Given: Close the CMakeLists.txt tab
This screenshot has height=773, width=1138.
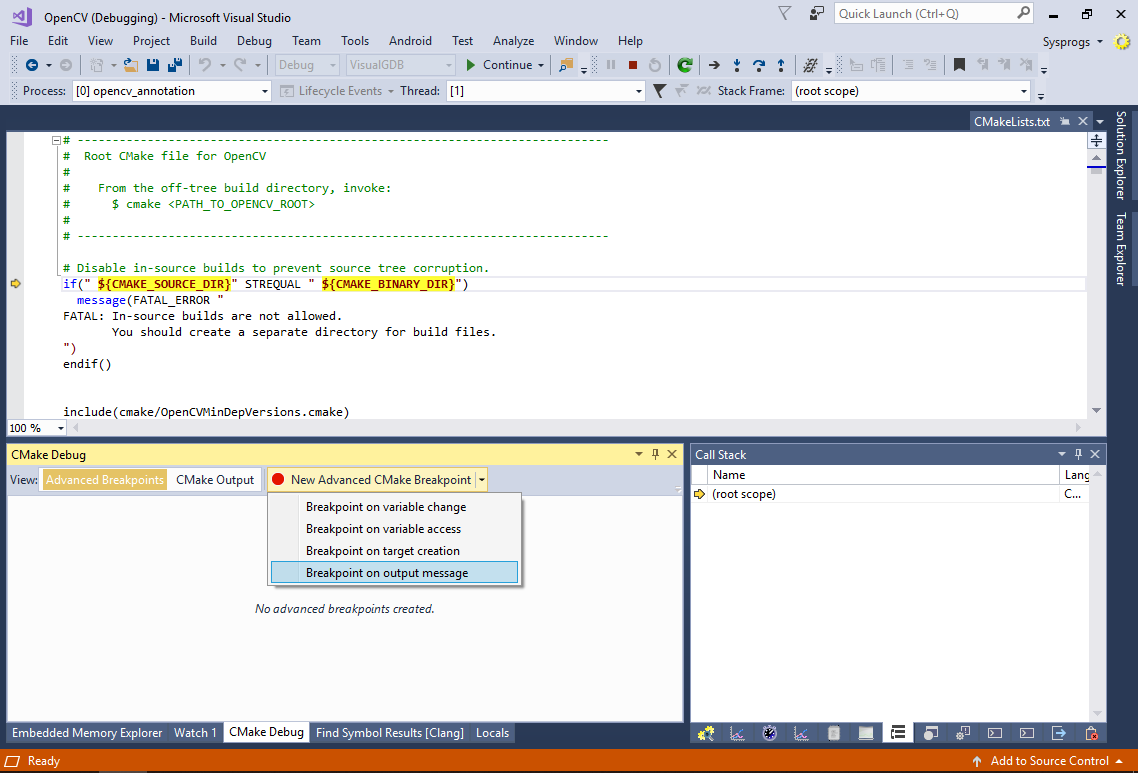Looking at the screenshot, I should click(1083, 121).
